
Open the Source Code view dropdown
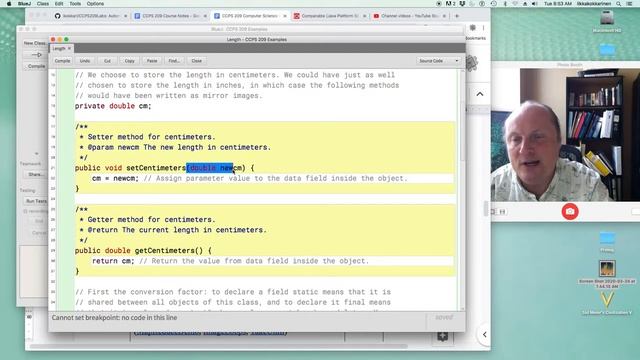pos(439,61)
